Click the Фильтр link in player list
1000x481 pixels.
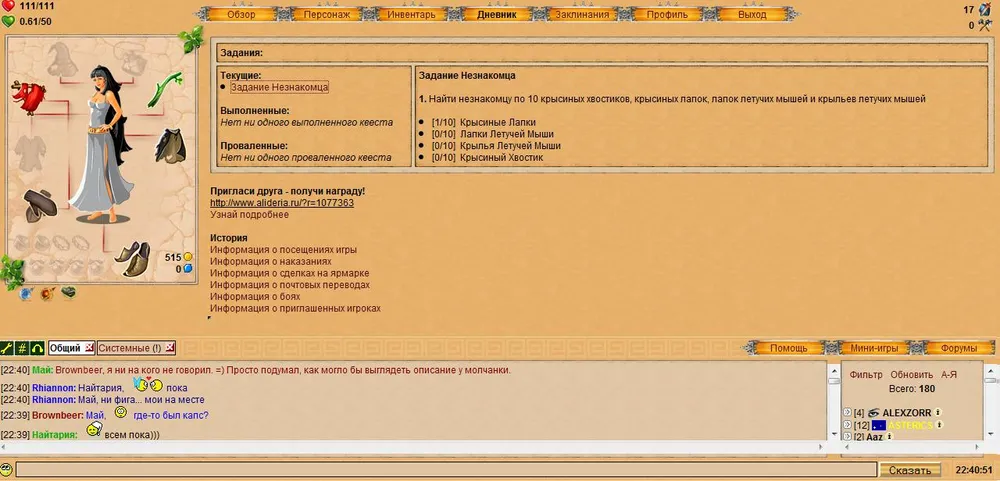(866, 374)
